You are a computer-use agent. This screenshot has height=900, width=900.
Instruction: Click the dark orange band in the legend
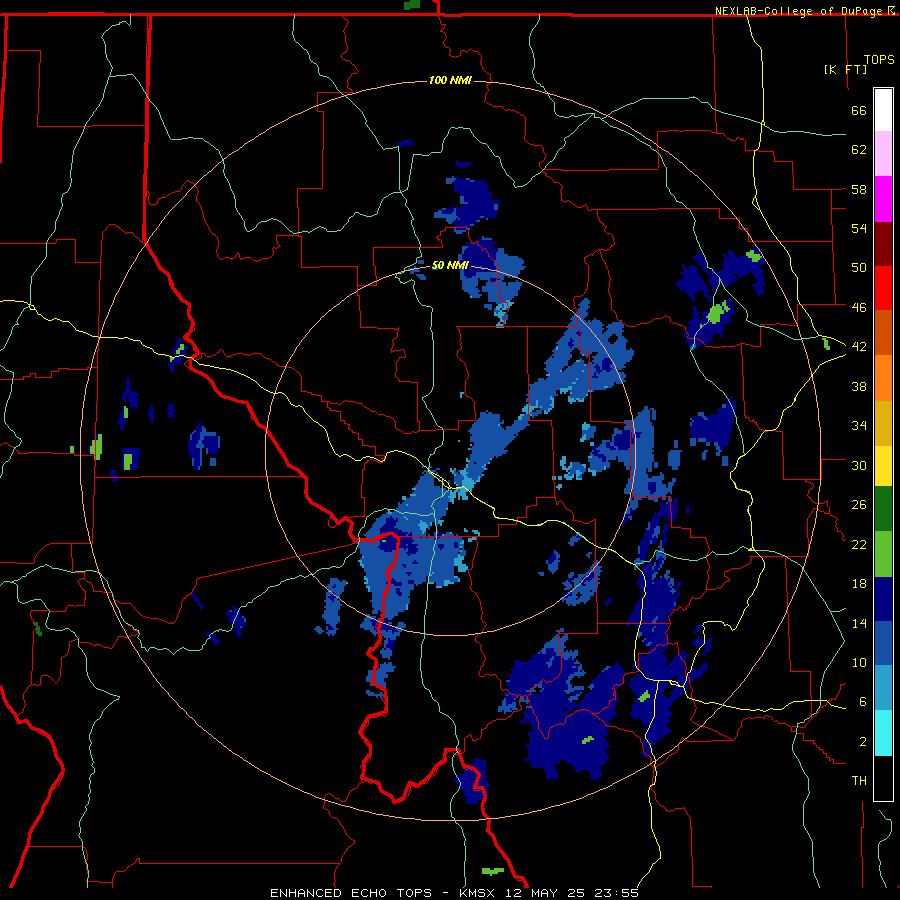tap(883, 333)
